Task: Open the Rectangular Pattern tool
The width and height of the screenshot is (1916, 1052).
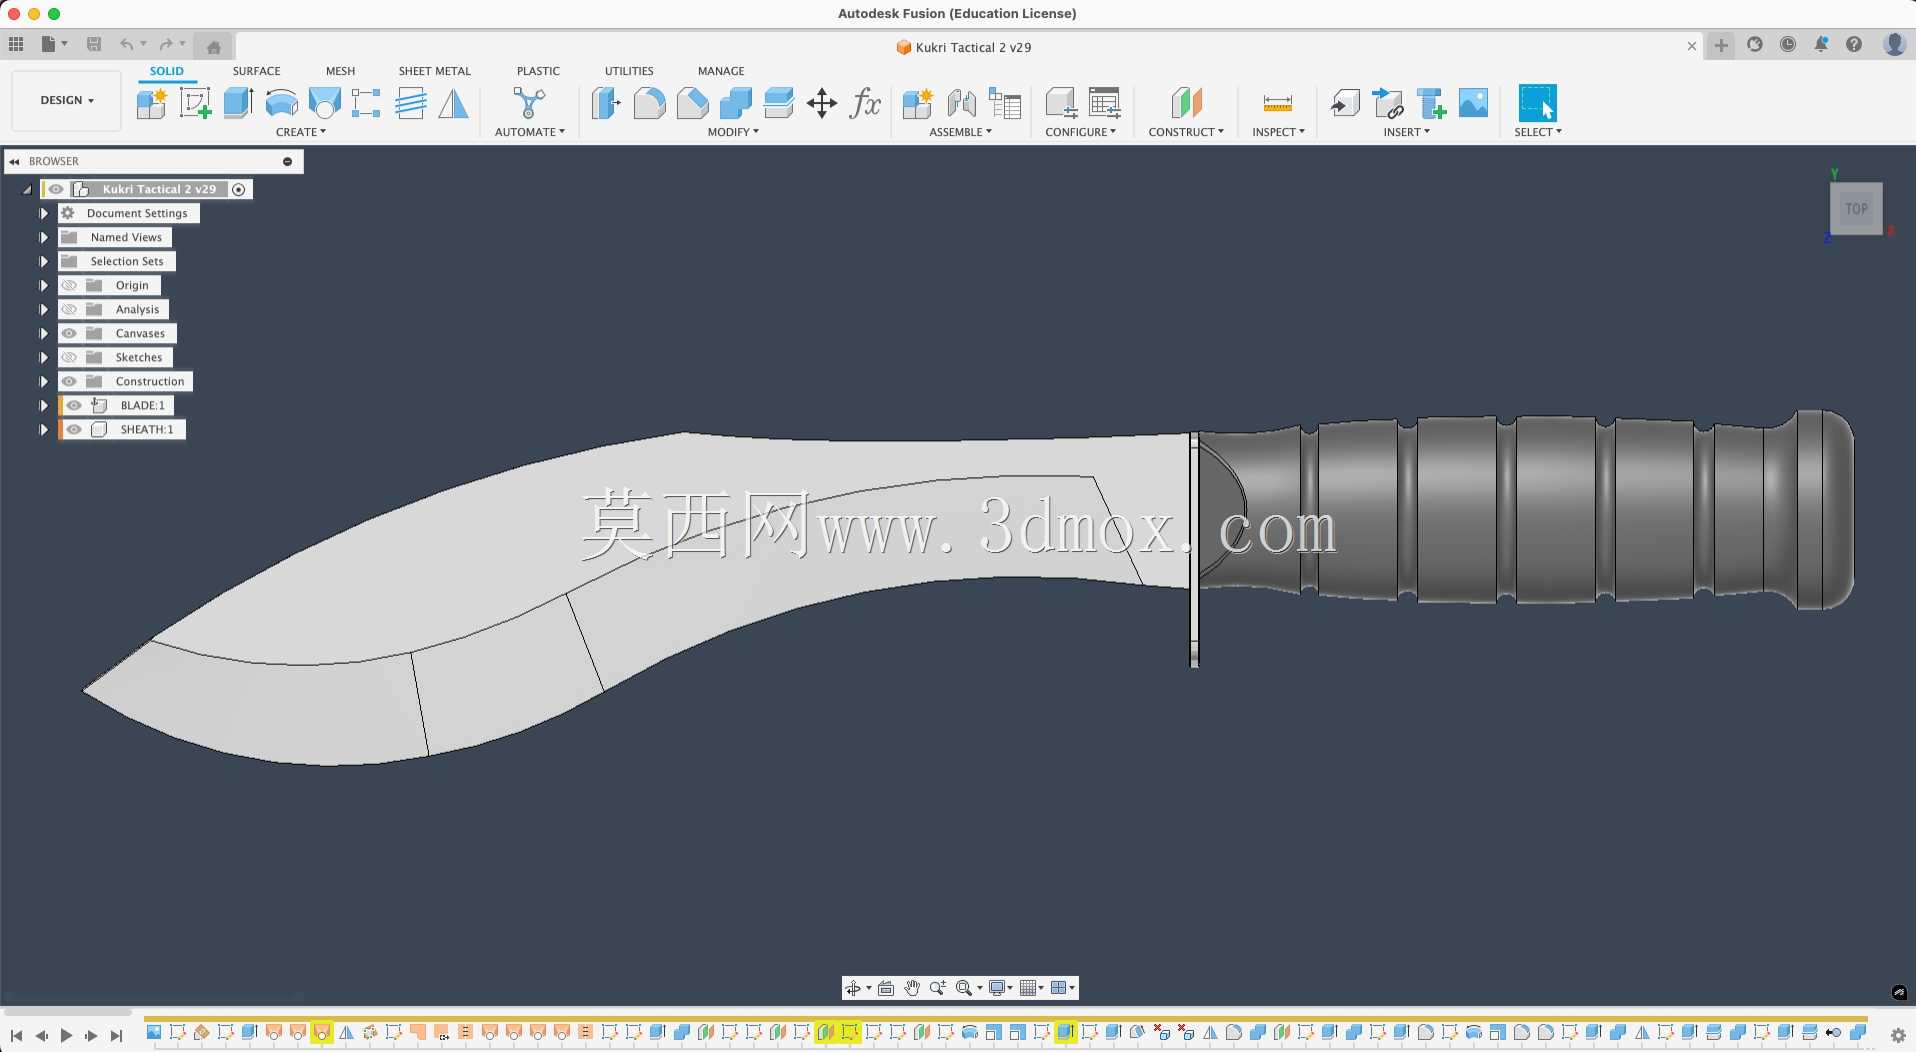Action: pos(366,103)
